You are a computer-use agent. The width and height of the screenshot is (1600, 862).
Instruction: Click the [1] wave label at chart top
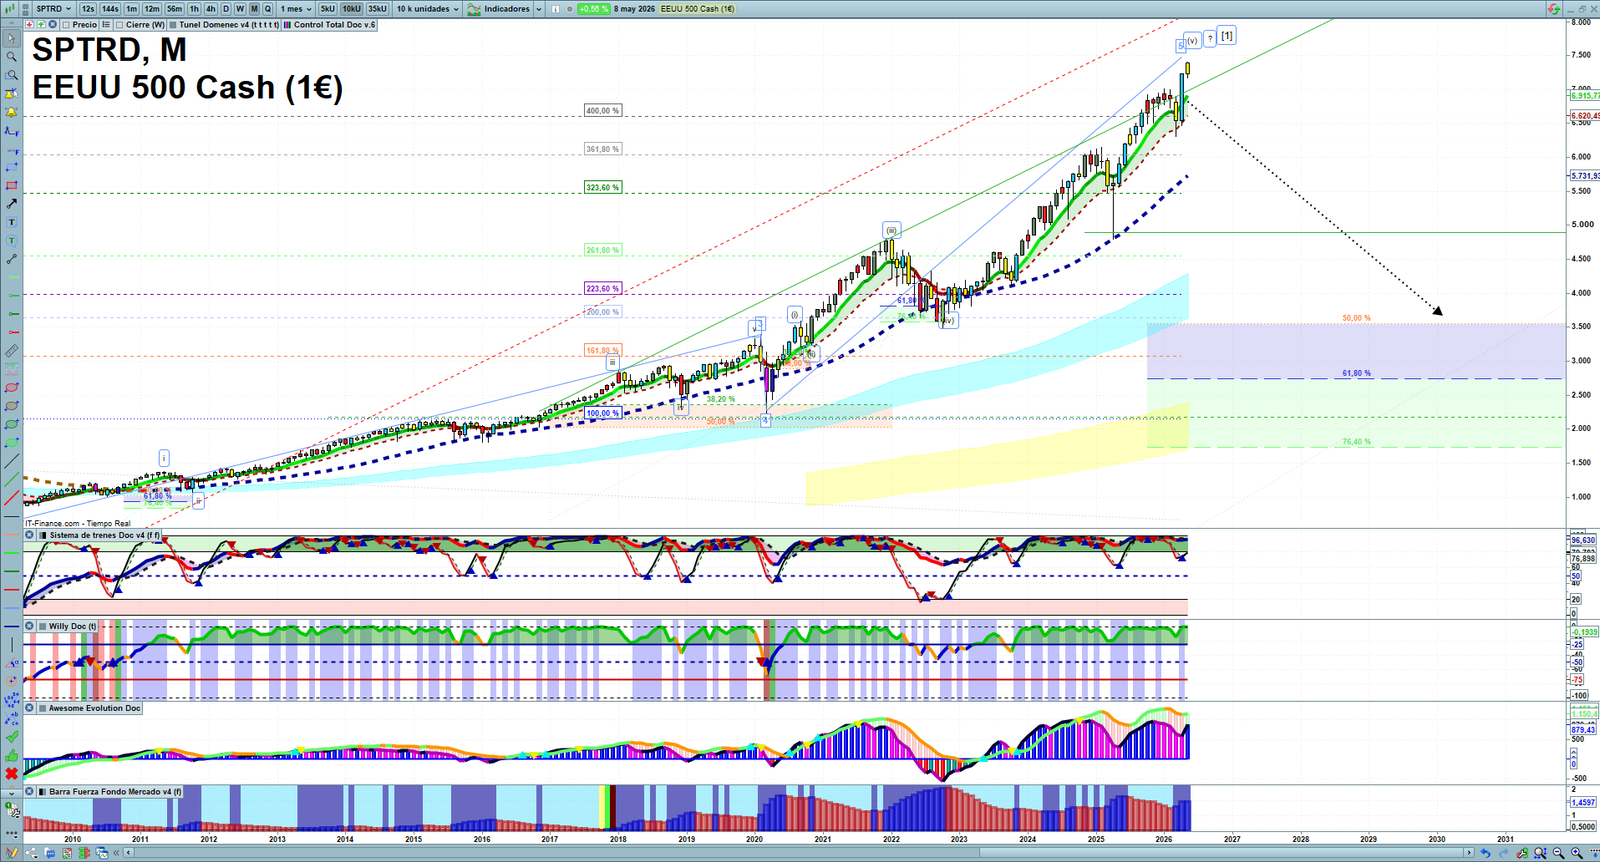(x=1227, y=35)
